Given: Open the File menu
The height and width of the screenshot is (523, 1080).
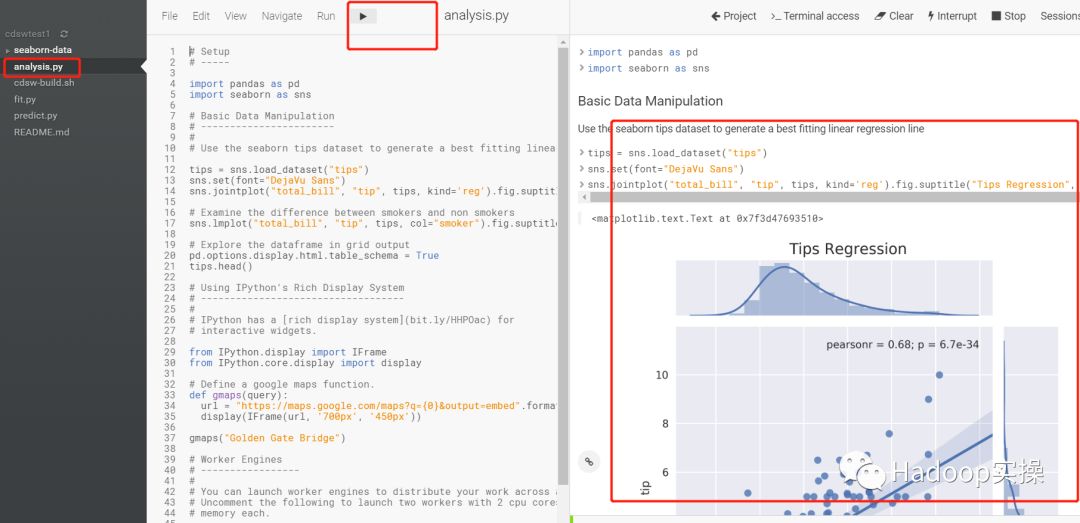Looking at the screenshot, I should tap(169, 16).
